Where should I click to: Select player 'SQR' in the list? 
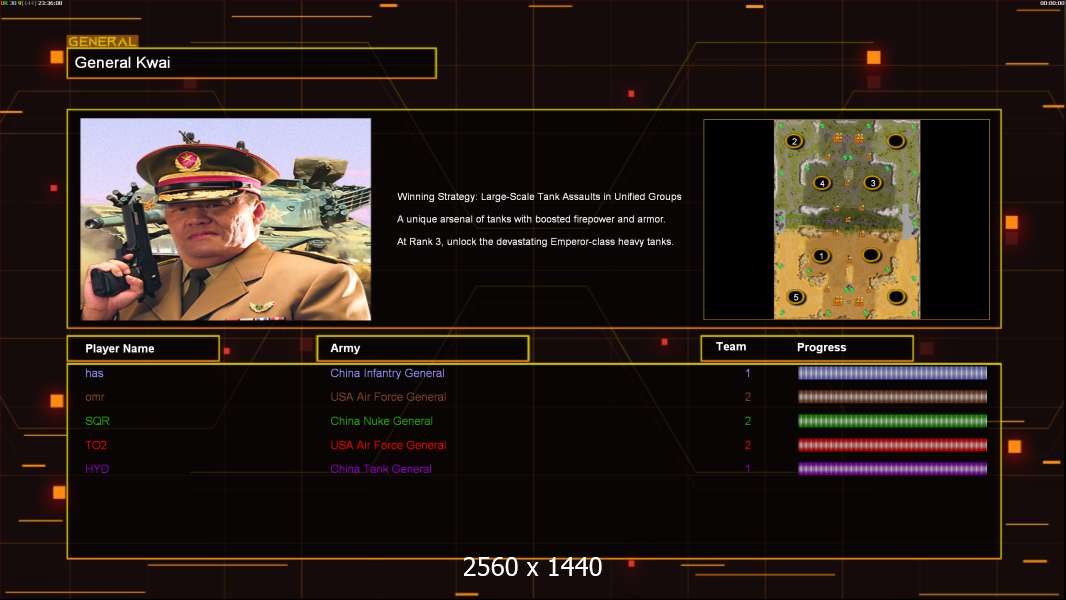click(x=97, y=421)
